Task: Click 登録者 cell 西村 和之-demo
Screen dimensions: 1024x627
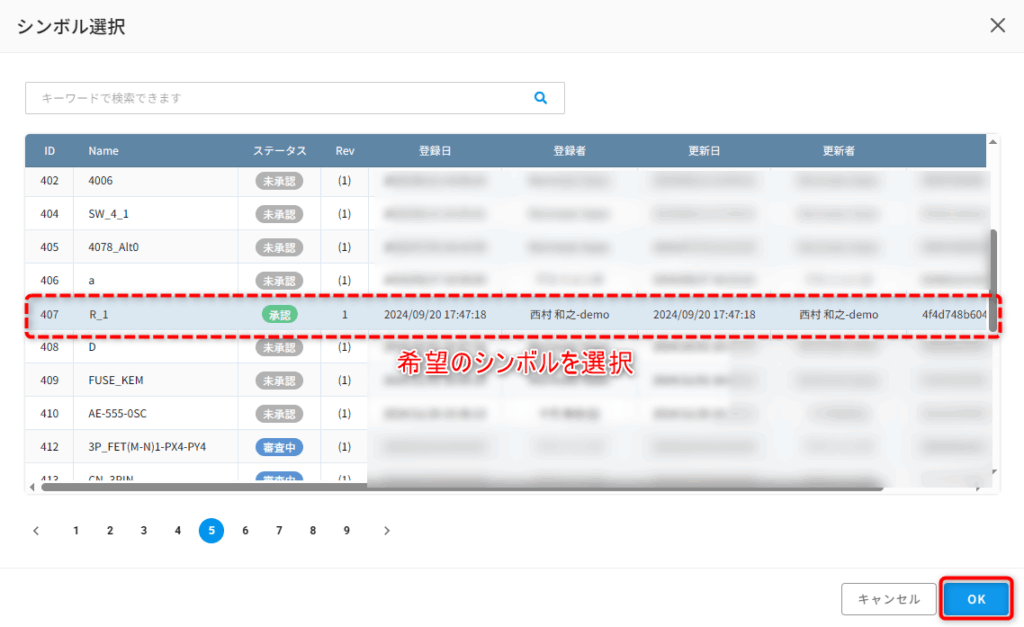Action: click(569, 314)
